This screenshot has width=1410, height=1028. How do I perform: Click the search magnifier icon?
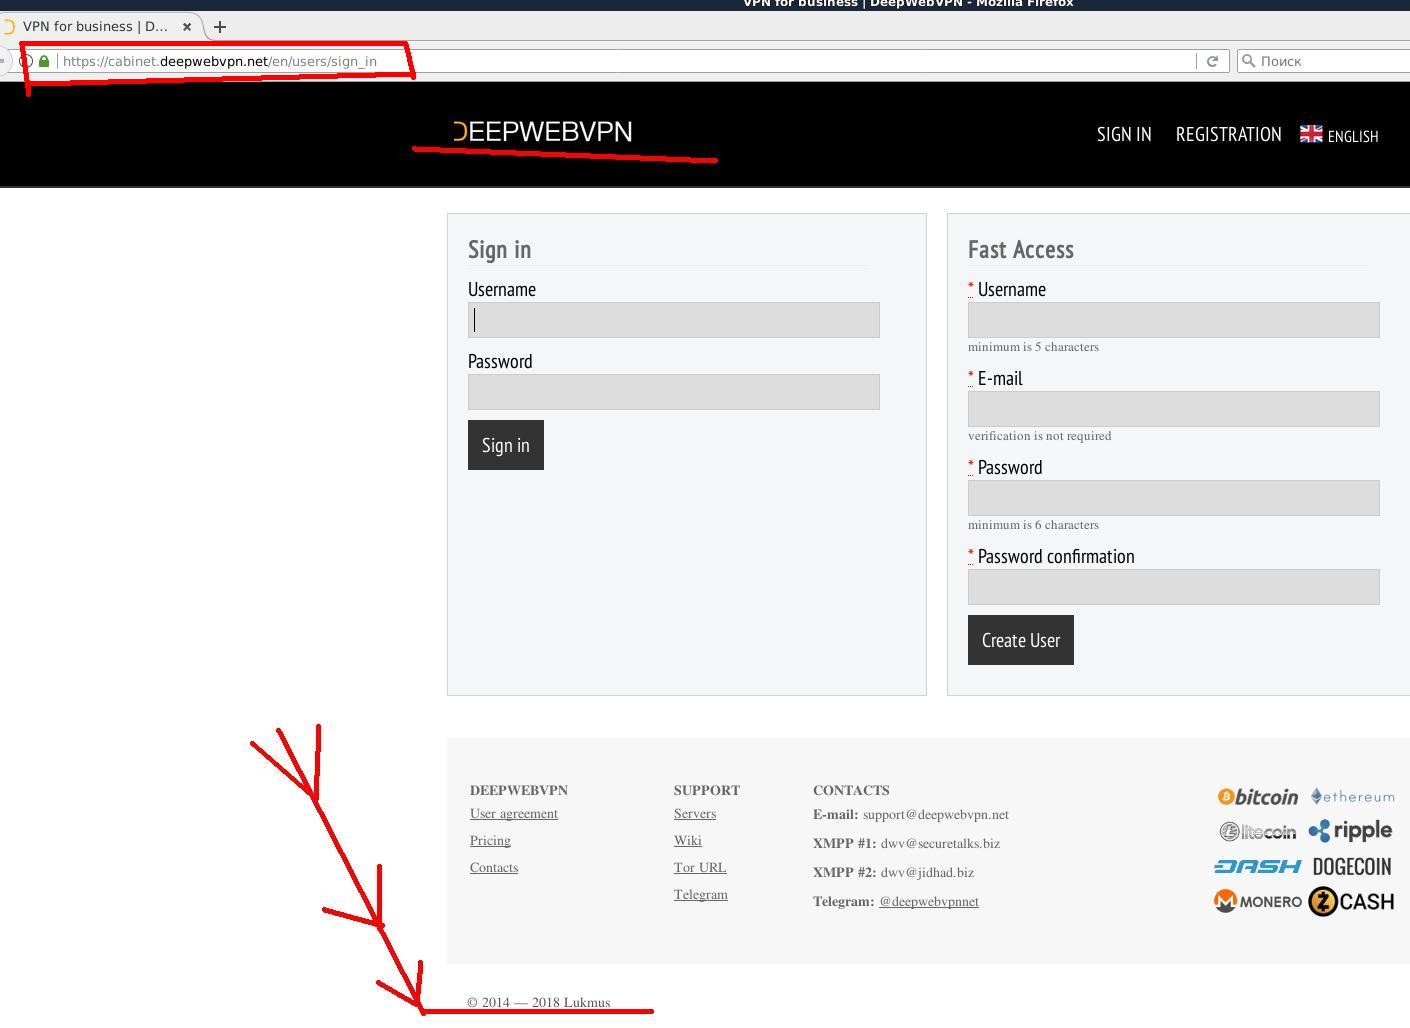[x=1248, y=61]
